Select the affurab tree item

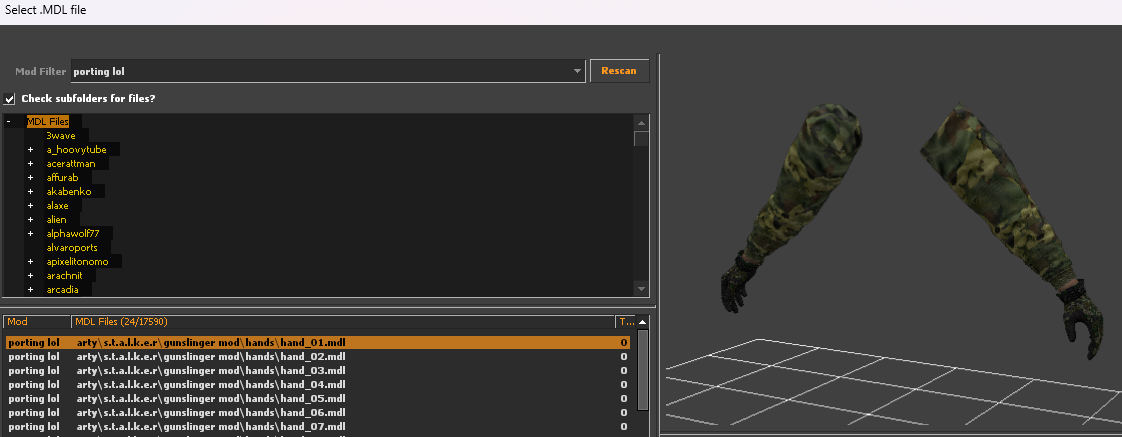click(62, 177)
